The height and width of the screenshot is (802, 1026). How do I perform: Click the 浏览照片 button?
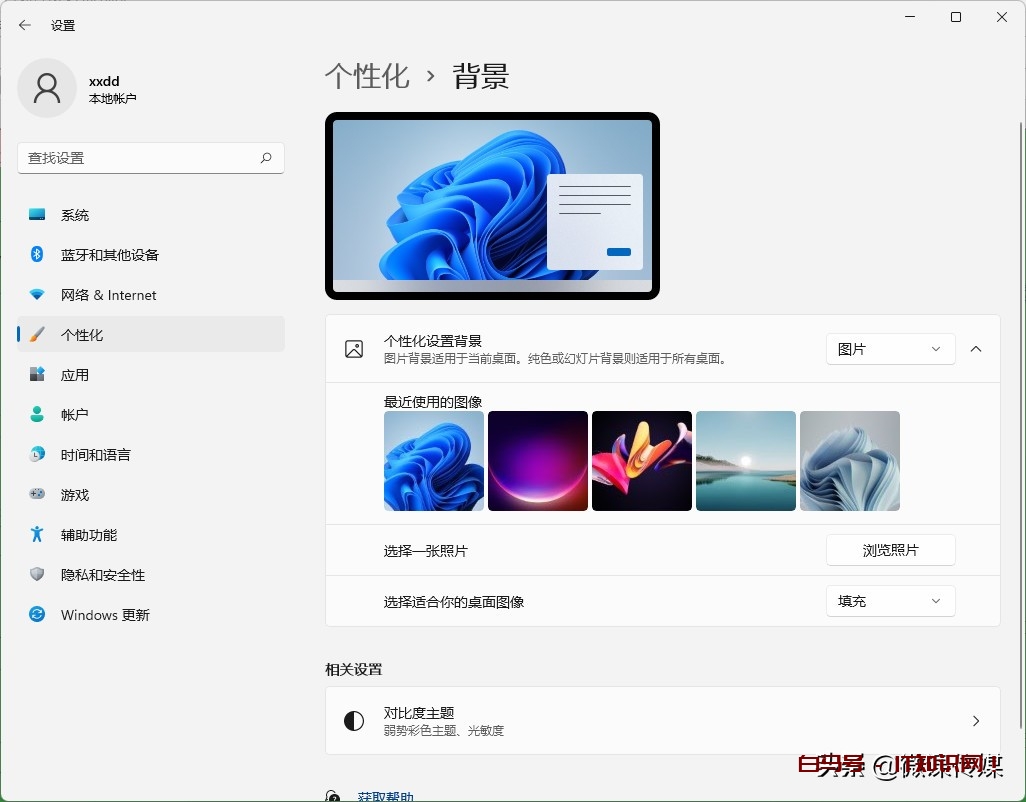(x=889, y=549)
